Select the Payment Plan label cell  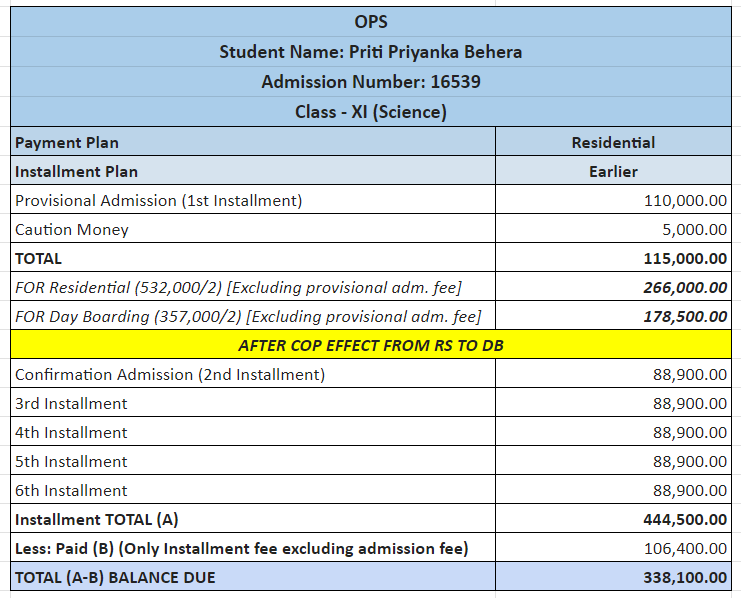point(252,142)
